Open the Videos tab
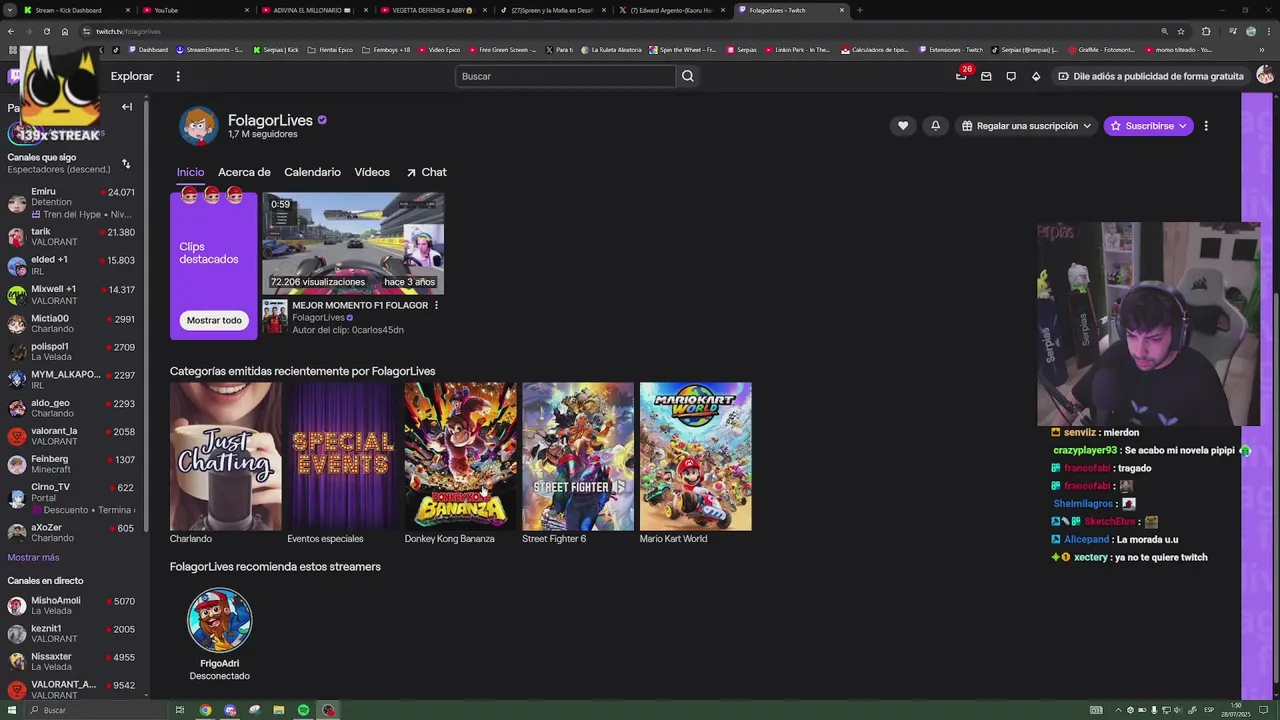The height and width of the screenshot is (720, 1280). coord(372,172)
